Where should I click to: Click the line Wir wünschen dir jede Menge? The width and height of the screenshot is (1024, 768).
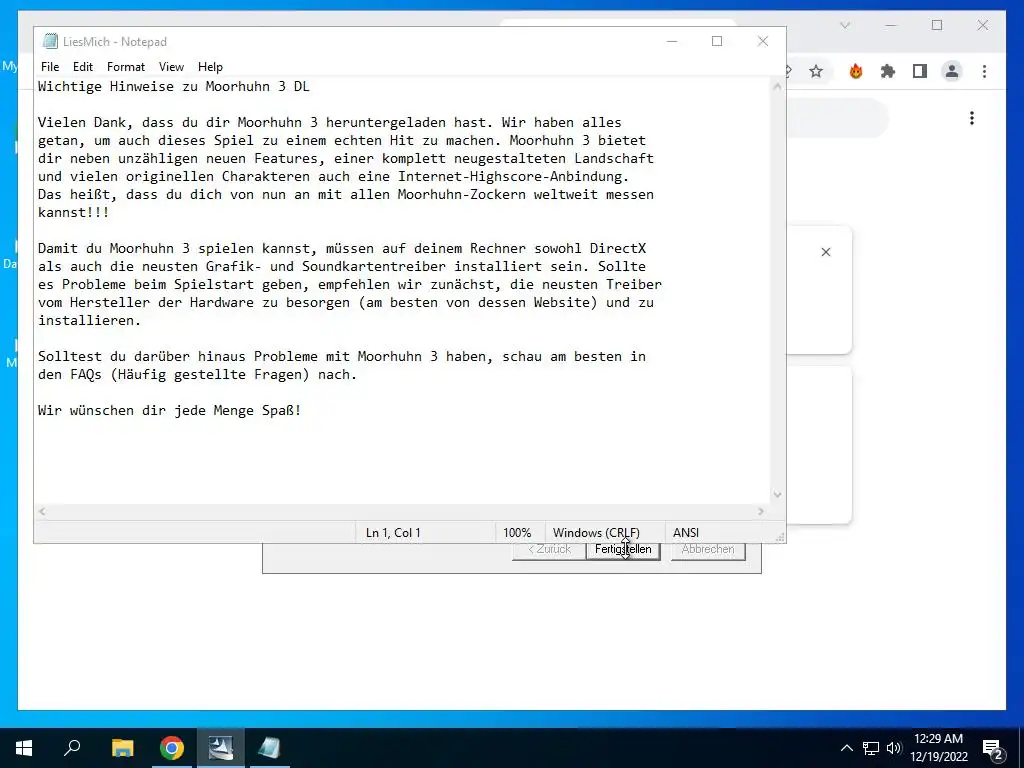click(x=170, y=411)
